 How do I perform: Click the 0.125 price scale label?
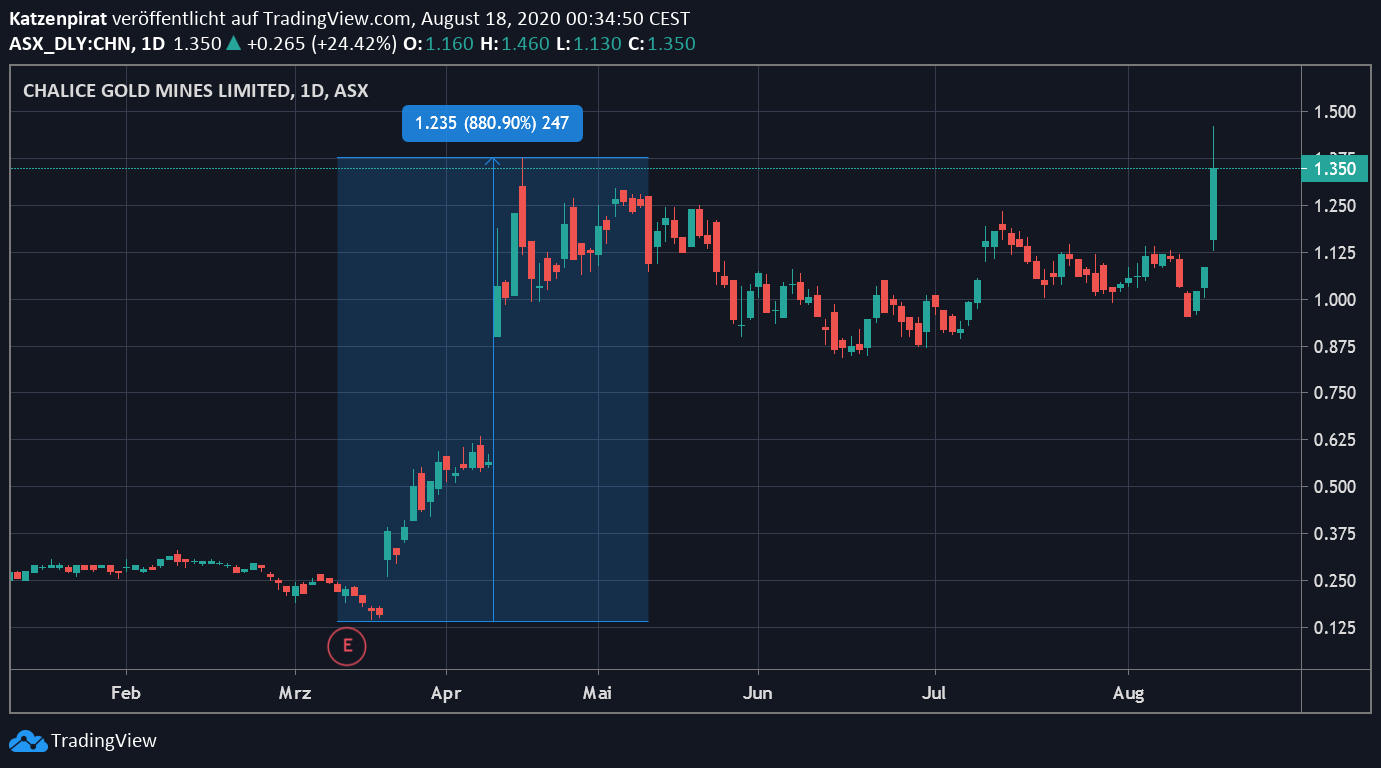coord(1335,627)
